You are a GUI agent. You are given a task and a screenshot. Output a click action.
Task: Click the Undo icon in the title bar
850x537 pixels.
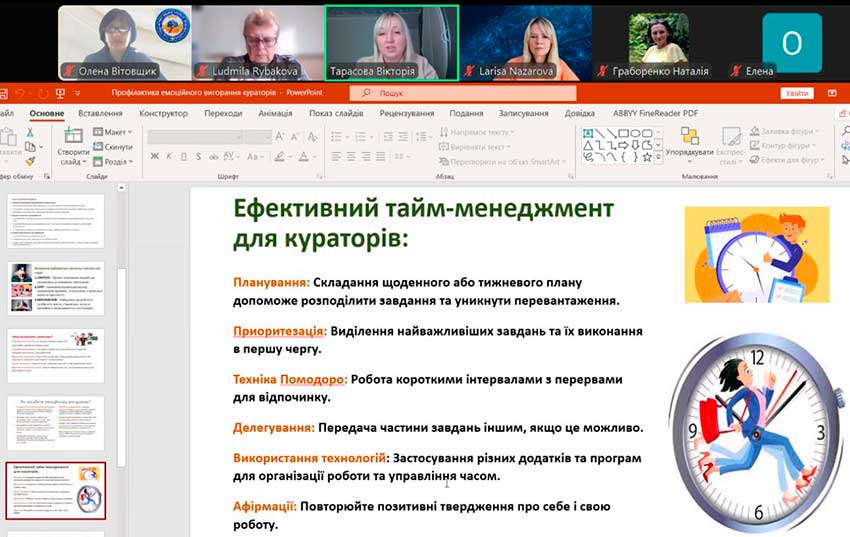20,93
